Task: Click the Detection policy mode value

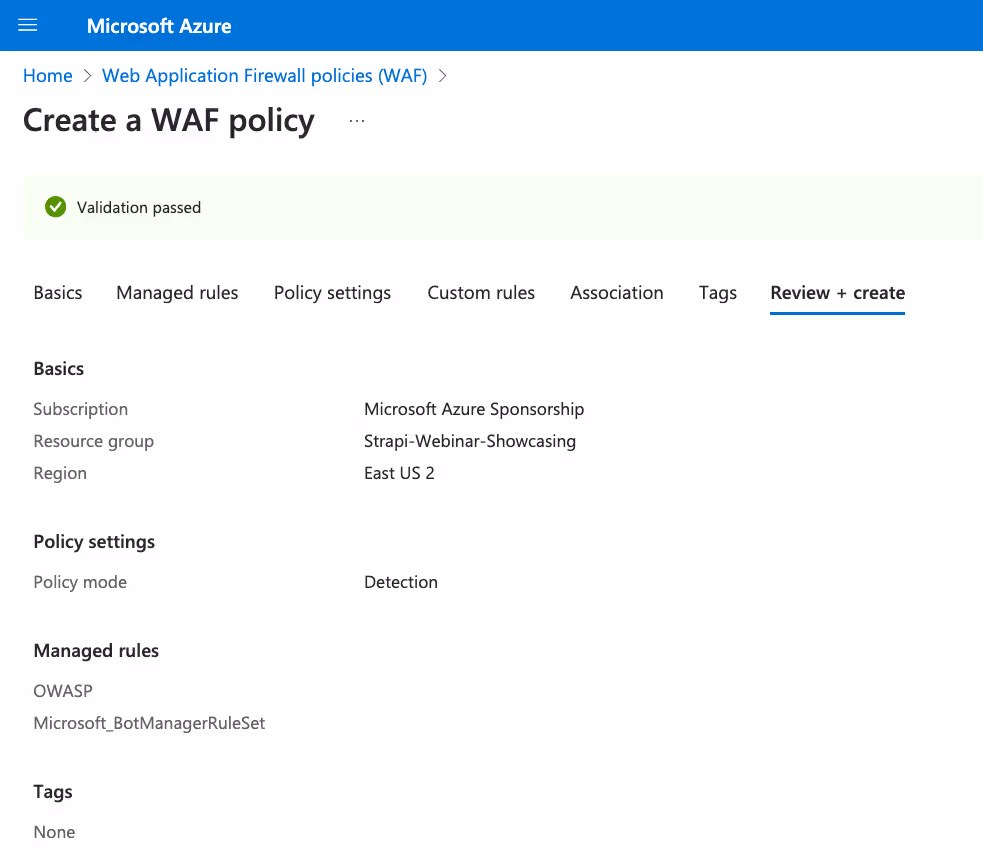Action: [x=401, y=581]
